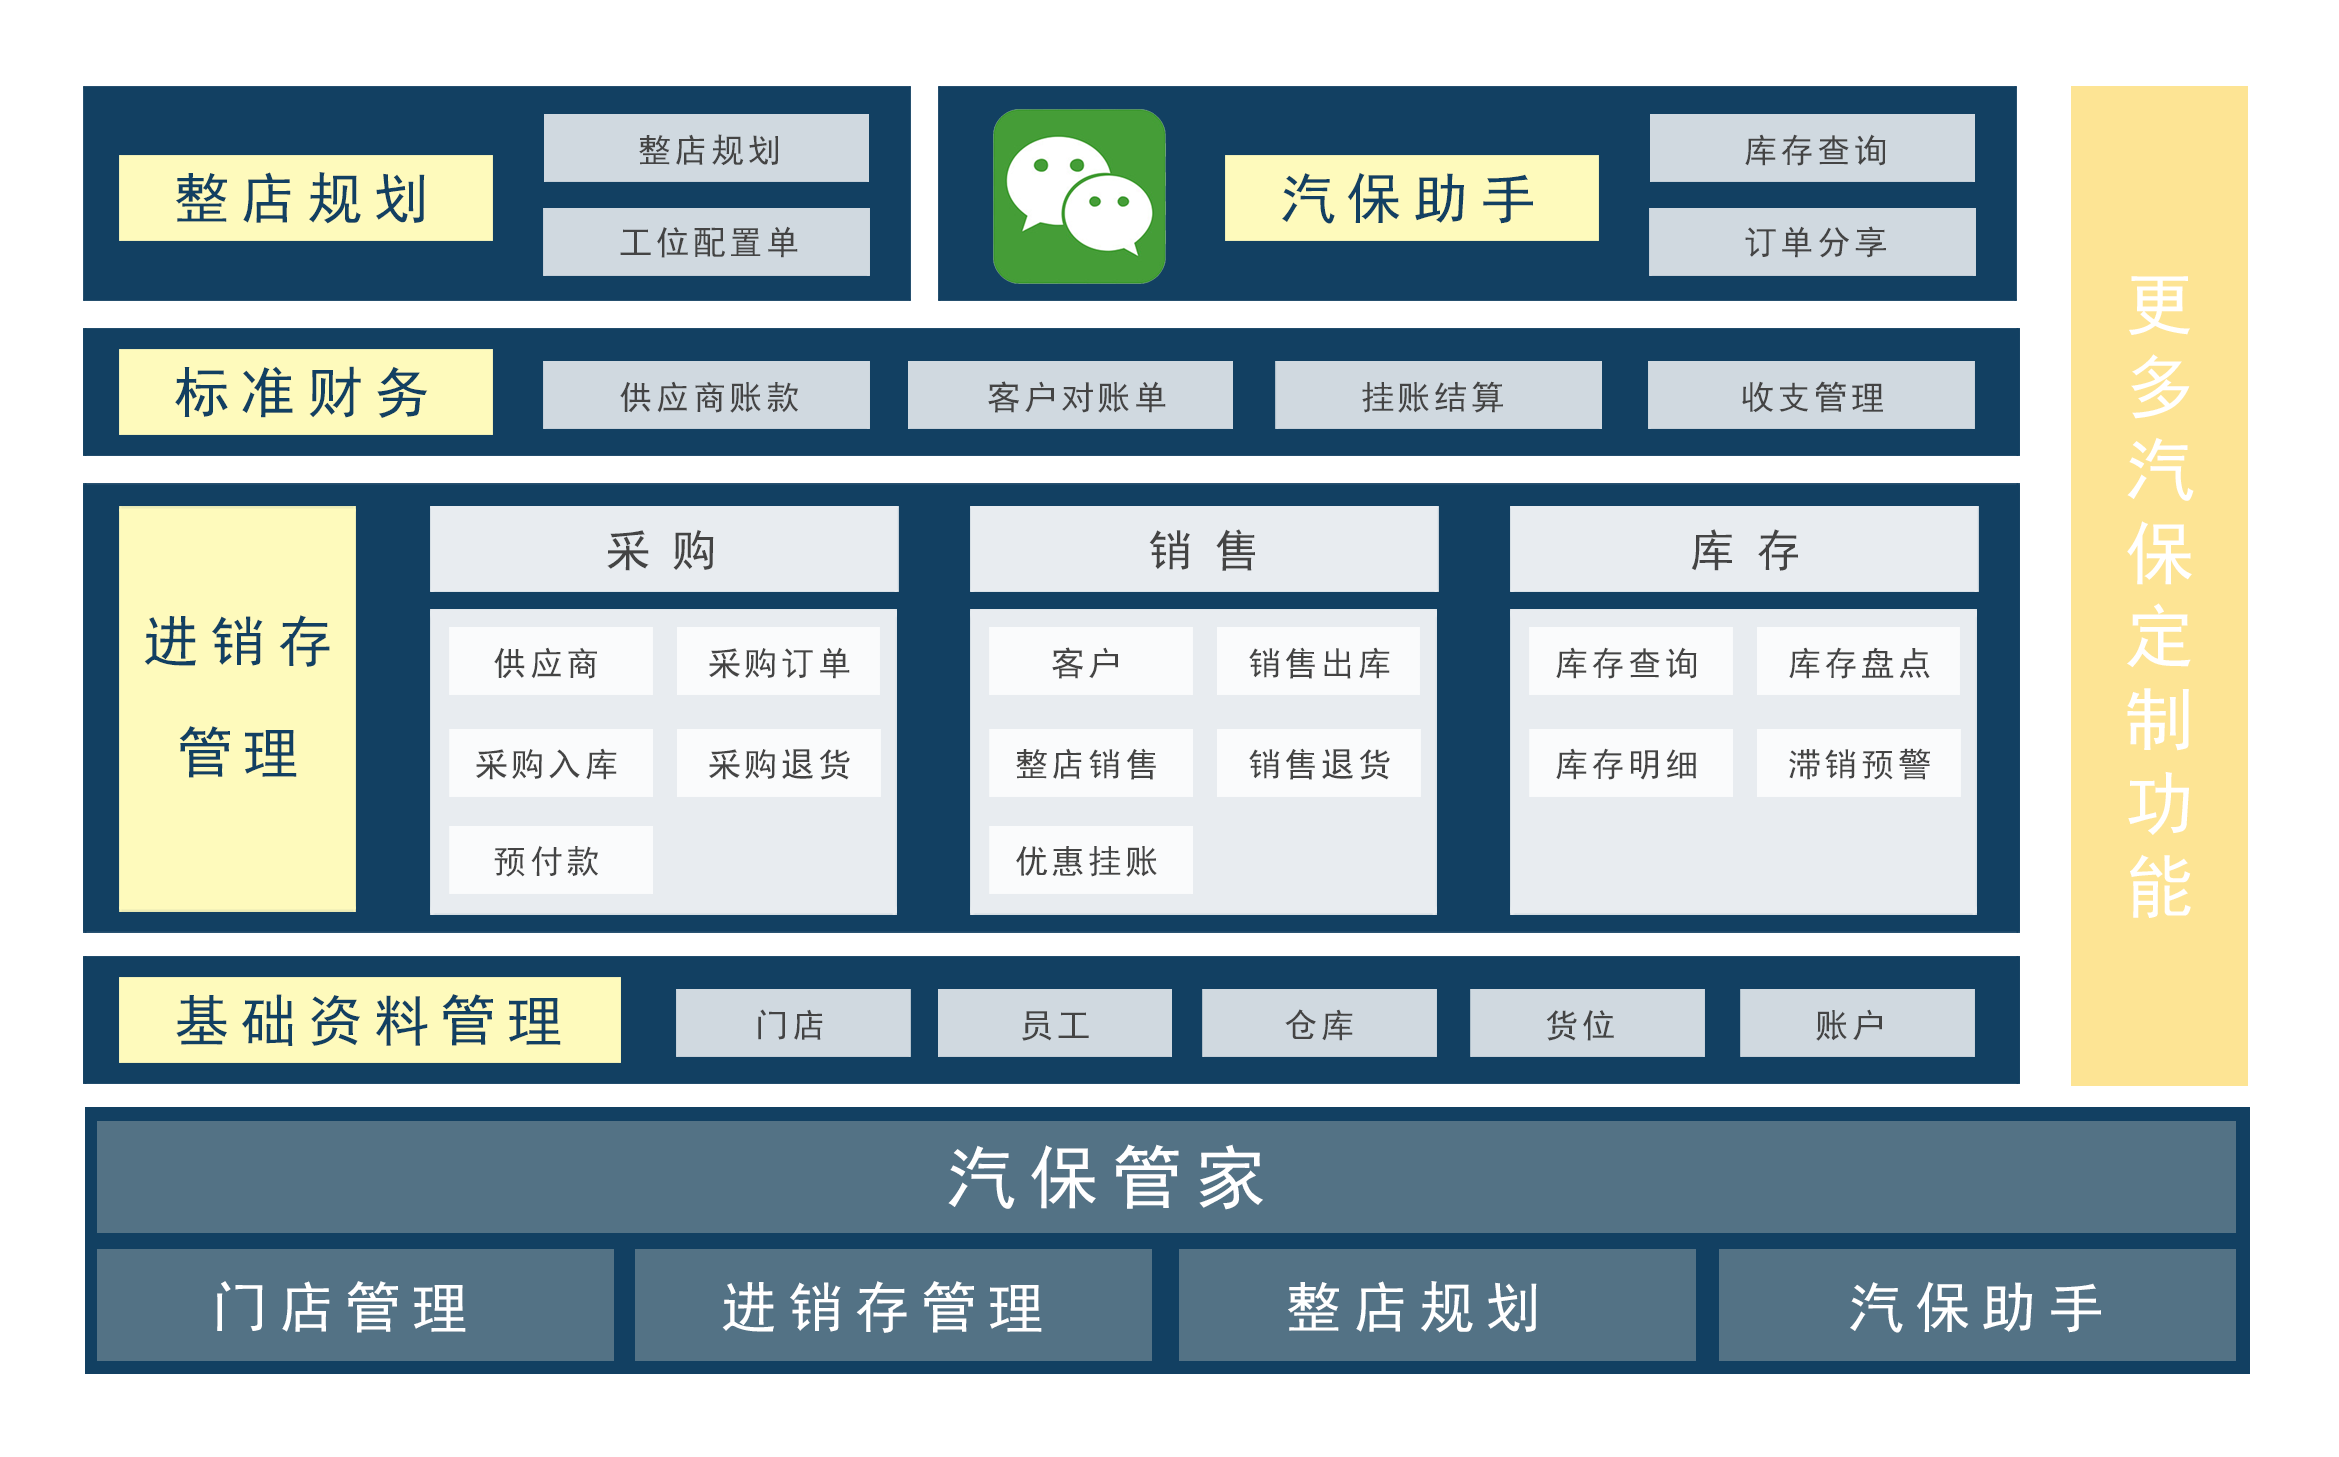The width and height of the screenshot is (2339, 1457).
Task: Click the 采购 section header
Action: 664,549
